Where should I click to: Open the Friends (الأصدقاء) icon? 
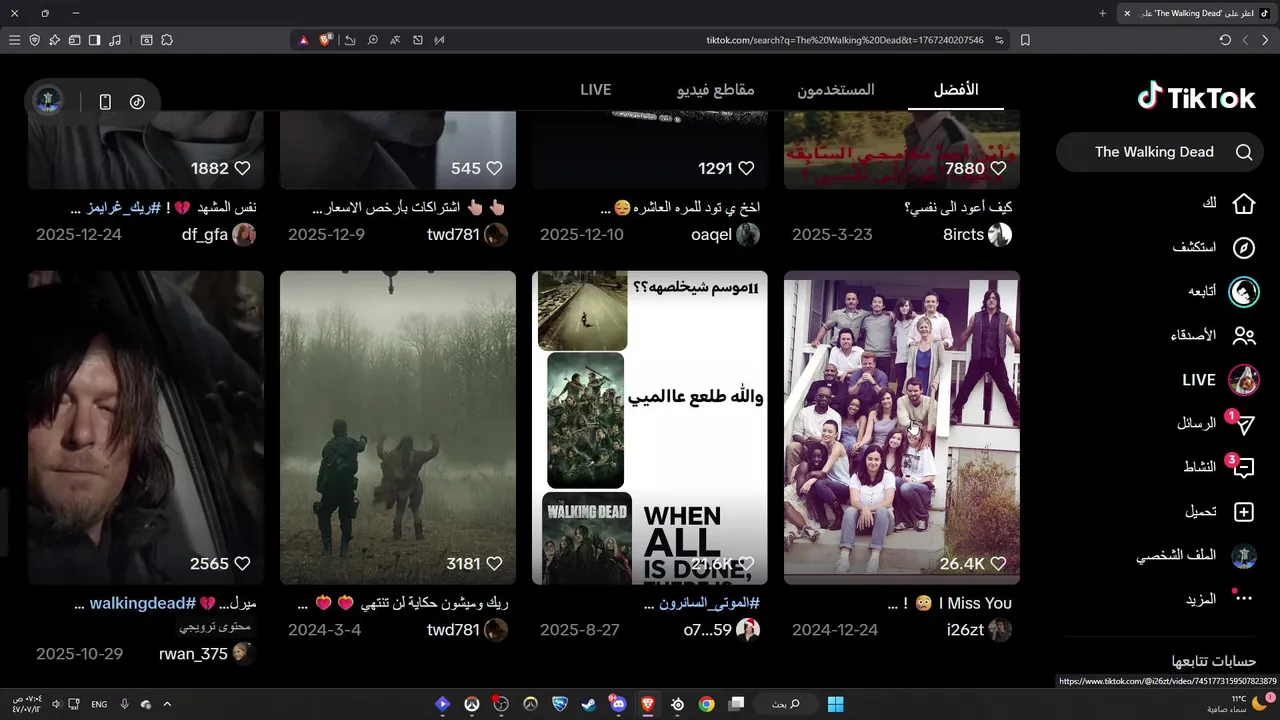pyautogui.click(x=1243, y=336)
